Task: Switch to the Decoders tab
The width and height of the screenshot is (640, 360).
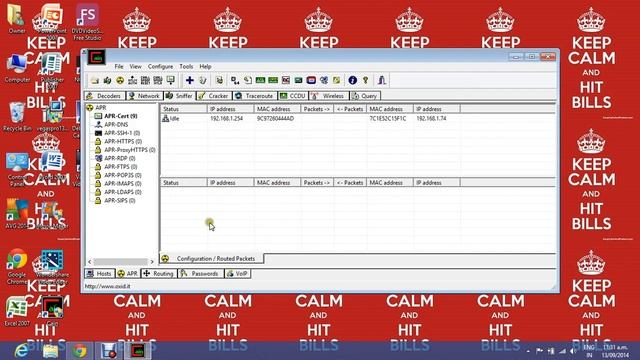Action: pyautogui.click(x=104, y=96)
